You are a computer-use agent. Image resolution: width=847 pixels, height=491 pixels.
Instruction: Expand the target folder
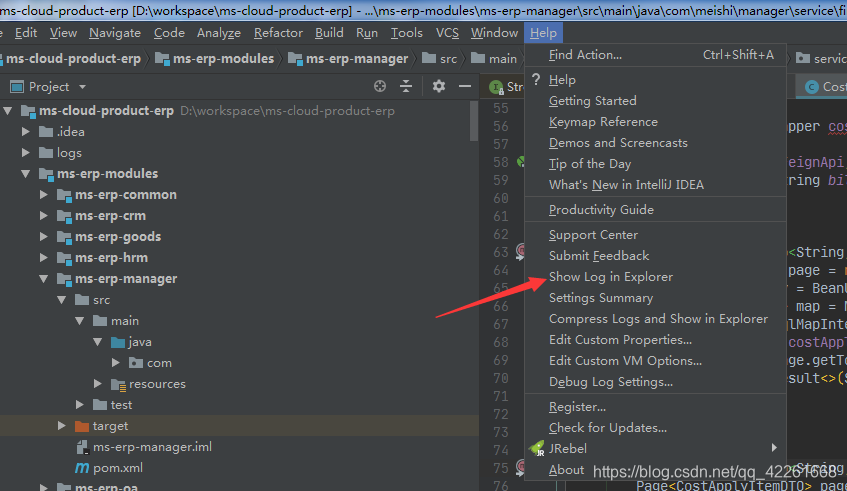(61, 426)
